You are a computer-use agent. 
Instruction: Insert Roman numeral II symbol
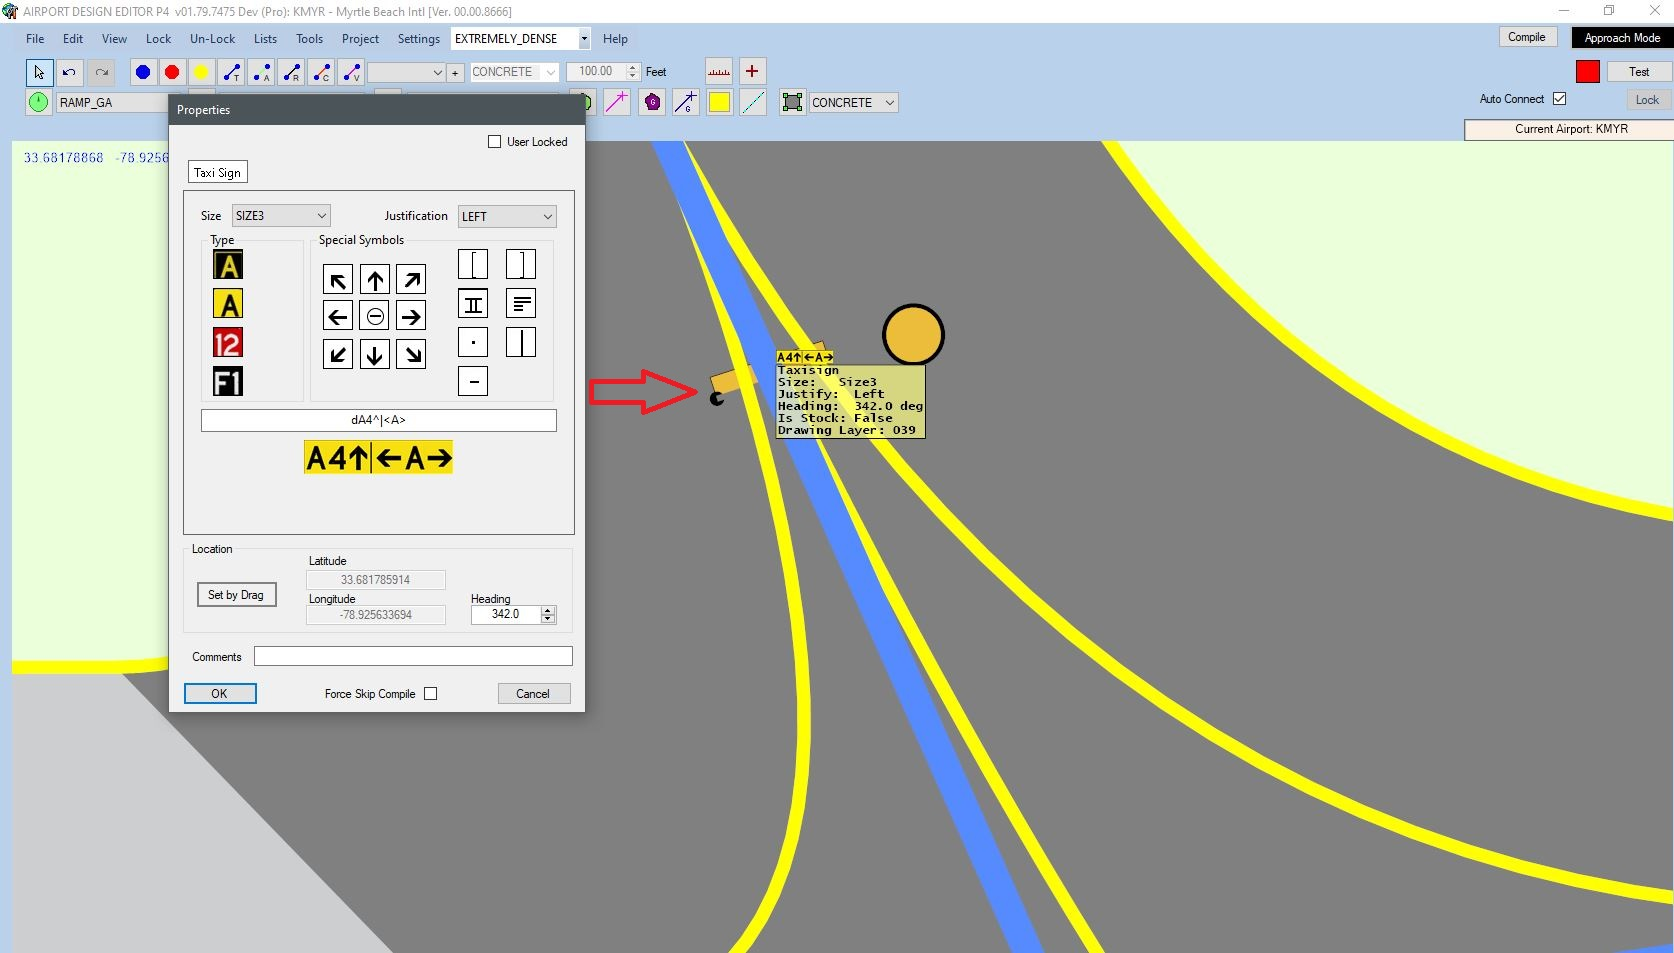473,303
